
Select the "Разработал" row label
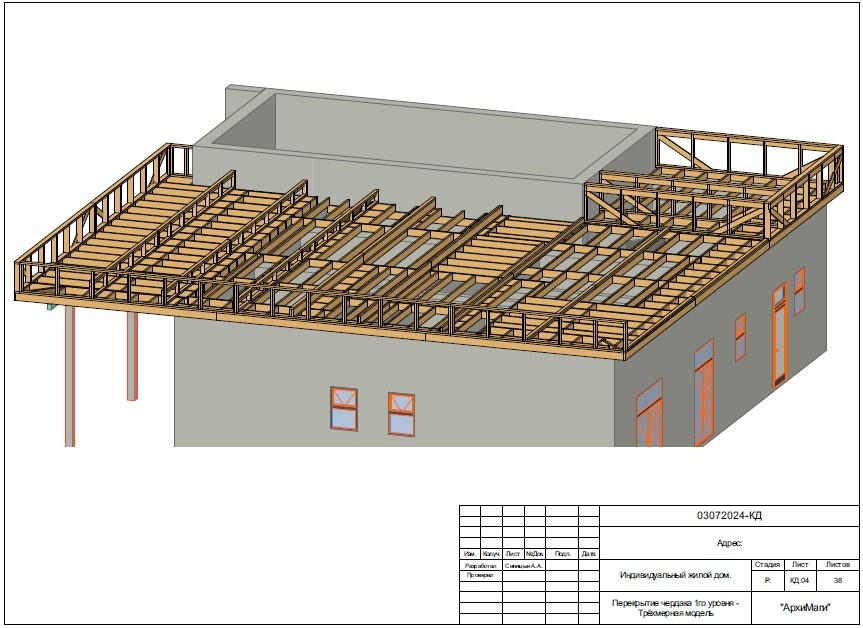point(480,566)
